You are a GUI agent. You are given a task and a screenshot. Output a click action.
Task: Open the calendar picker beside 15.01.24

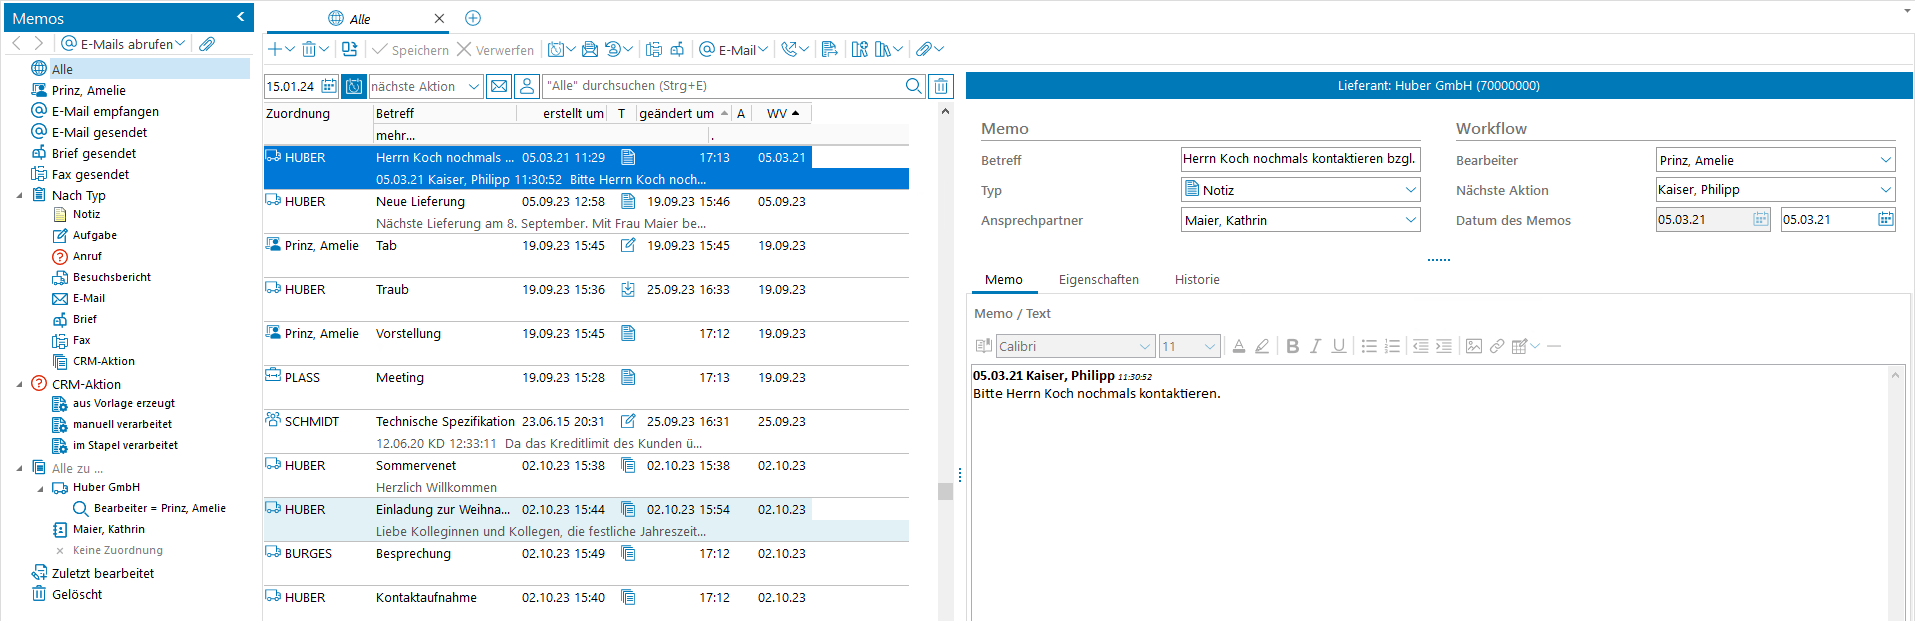tap(328, 86)
